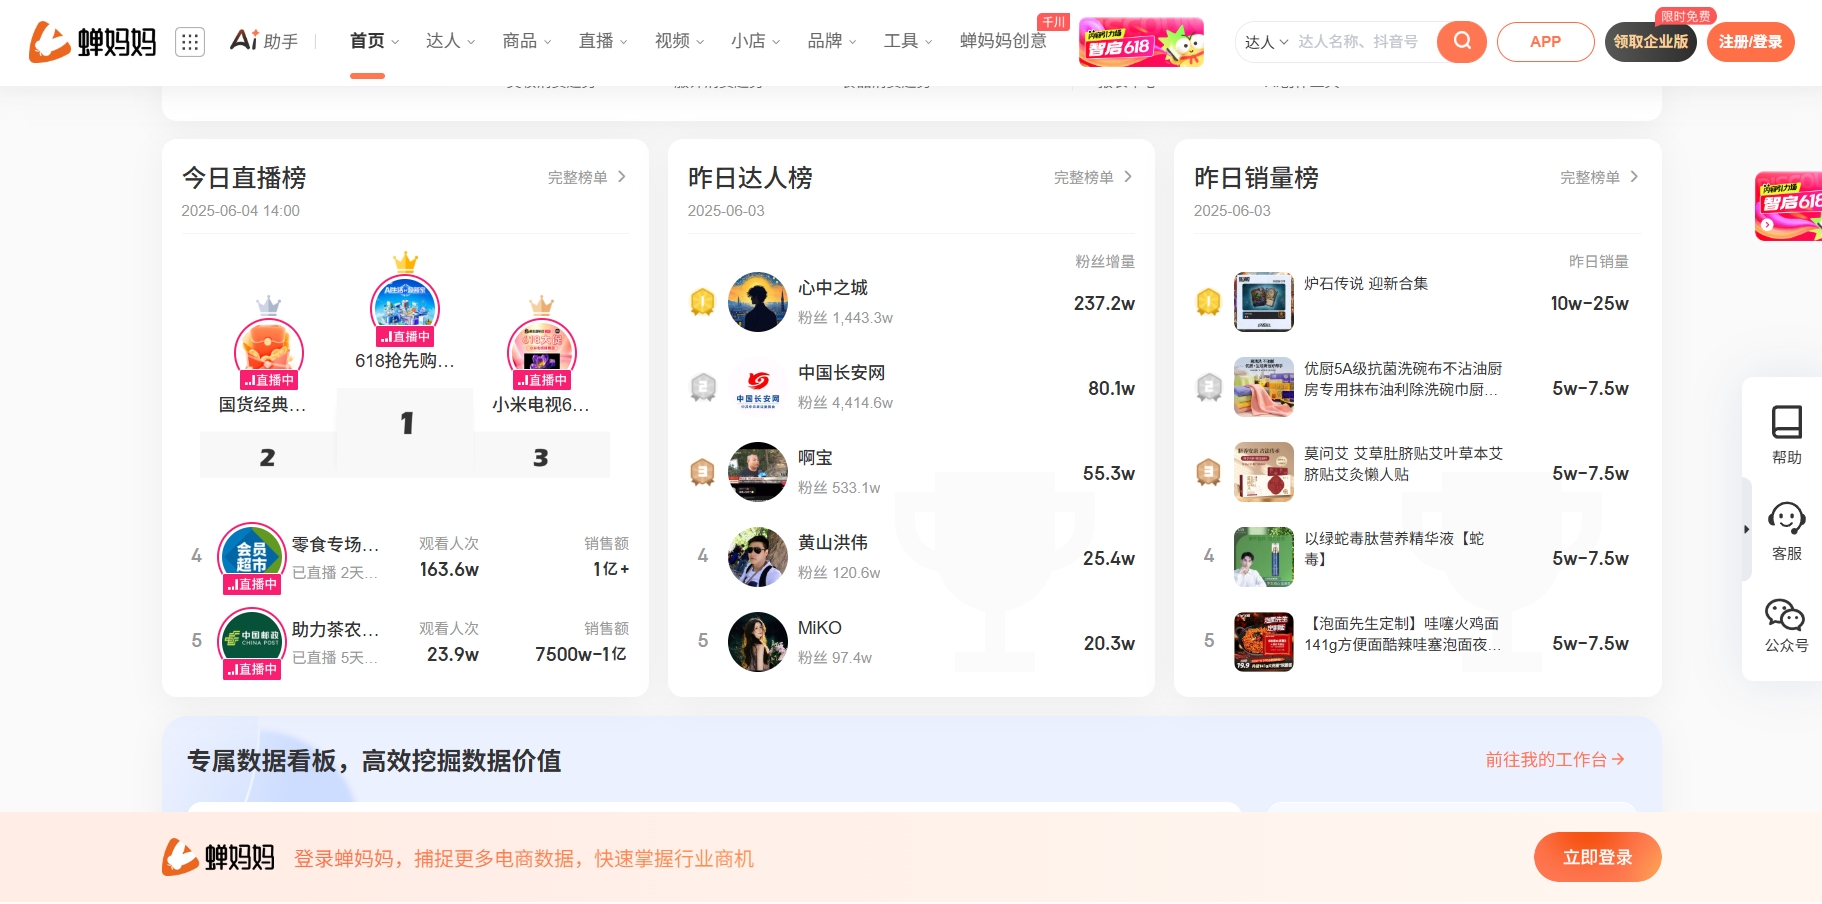Screen dimensions: 1822x904
Task: Expand the 首页 menu
Action: pos(374,41)
